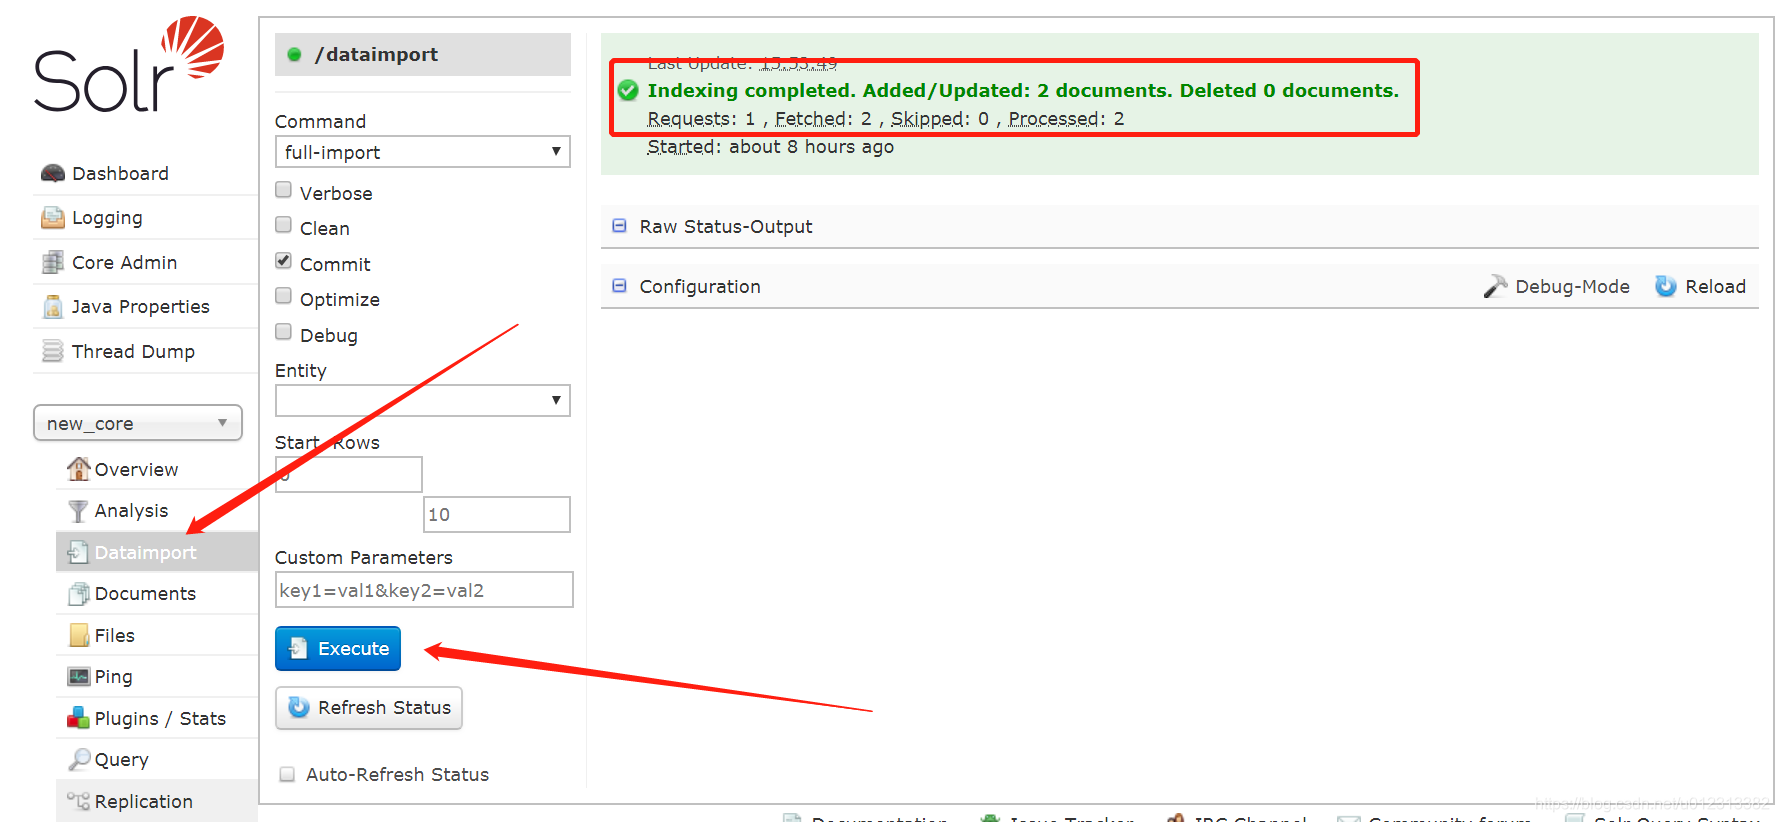The height and width of the screenshot is (822, 1779).
Task: Click the Thread Dump icon
Action: click(53, 351)
